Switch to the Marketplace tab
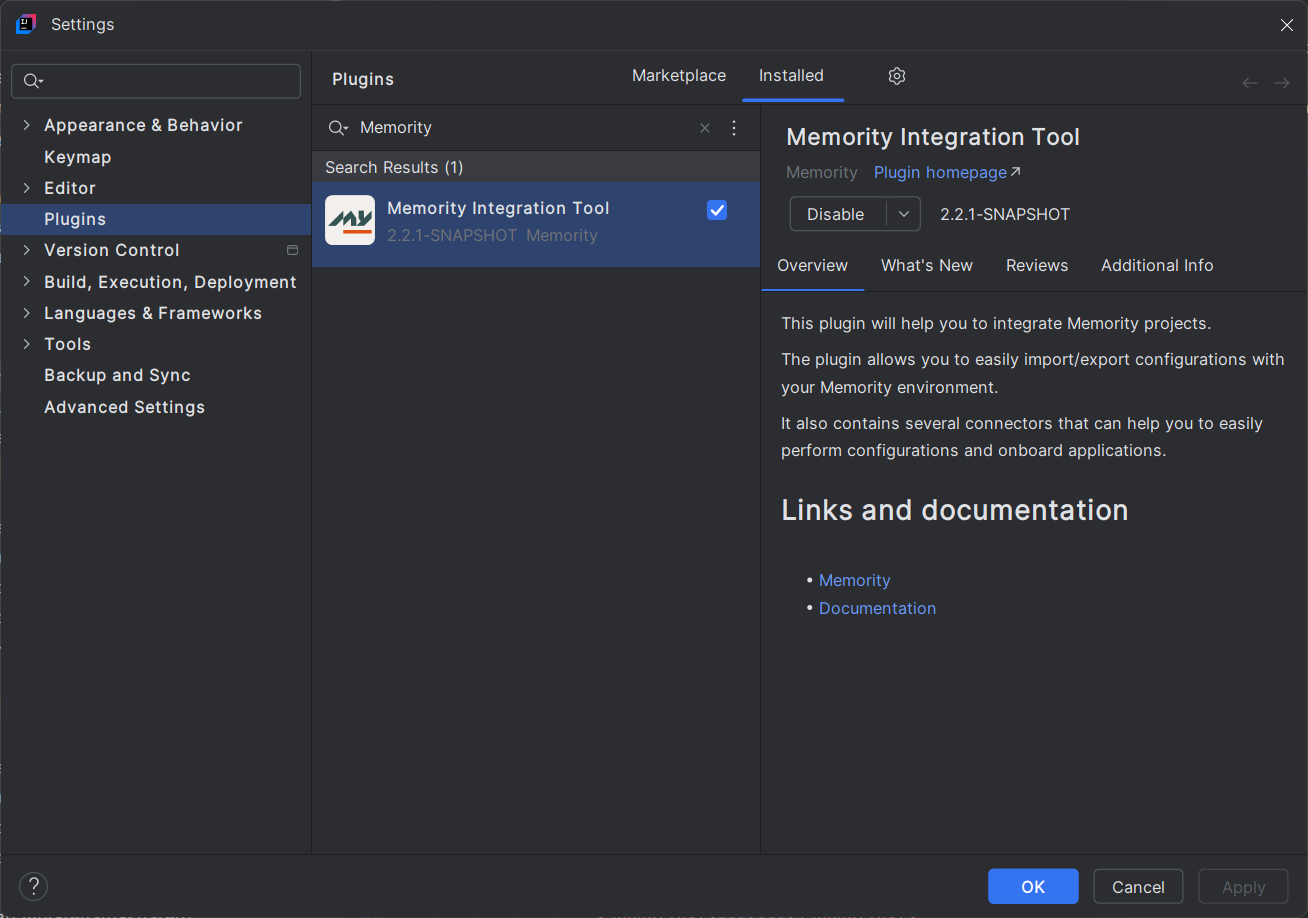Image resolution: width=1308 pixels, height=918 pixels. click(x=679, y=76)
